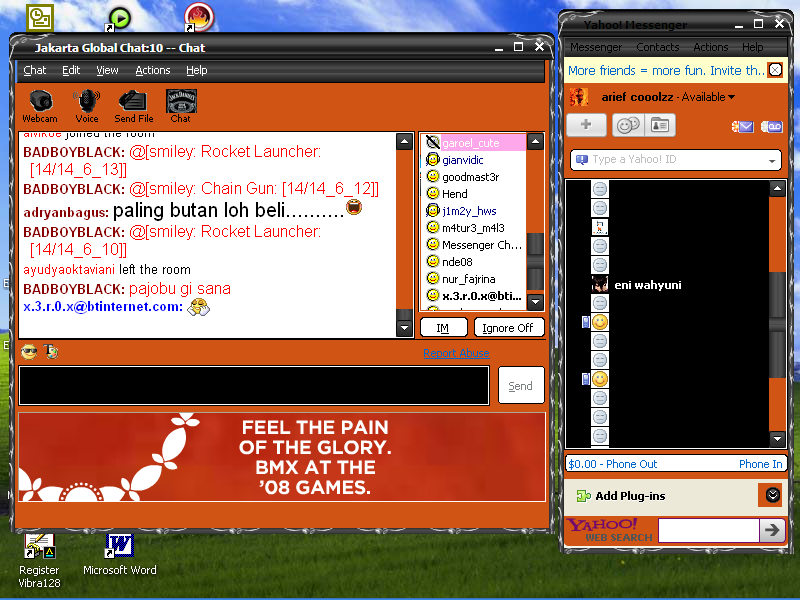Close the 'More friends' invite banner
800x600 pixels.
pos(775,70)
